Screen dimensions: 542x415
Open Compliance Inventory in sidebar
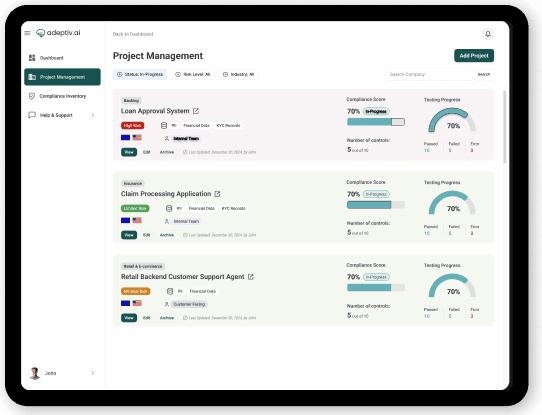[x=62, y=96]
